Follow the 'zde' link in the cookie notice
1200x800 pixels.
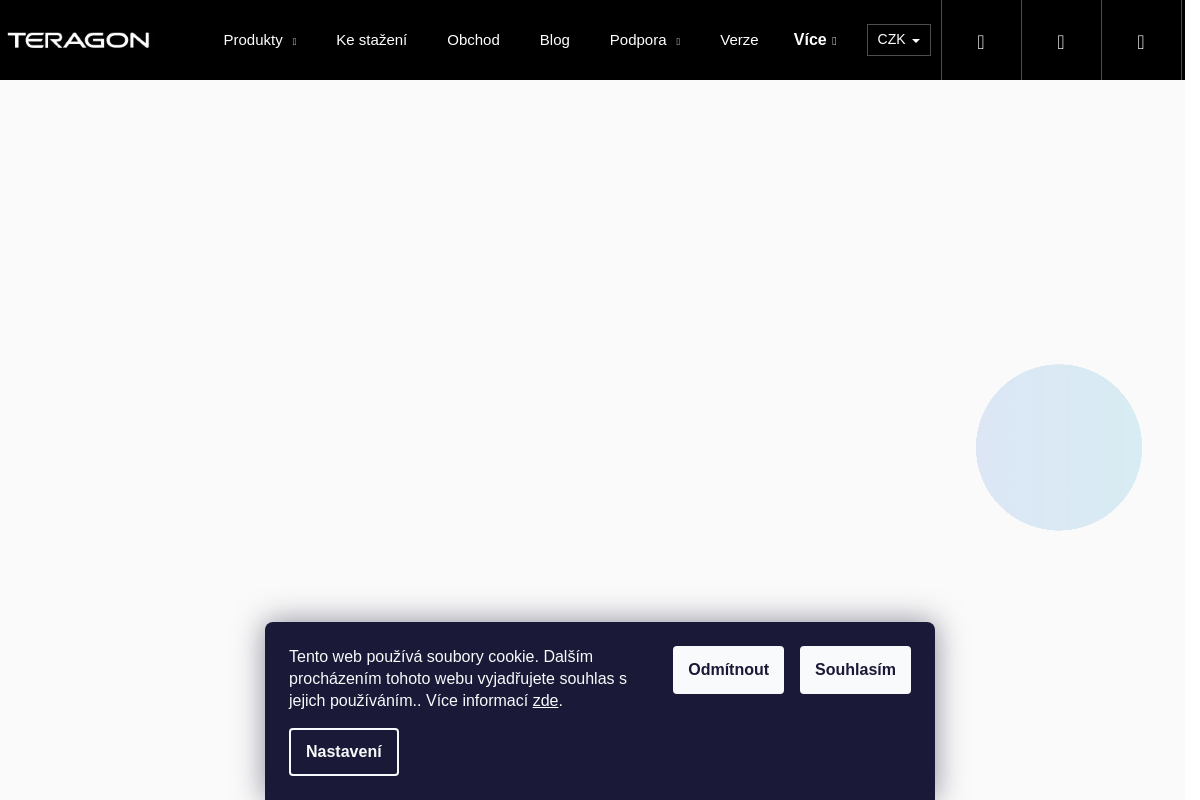pos(545,701)
